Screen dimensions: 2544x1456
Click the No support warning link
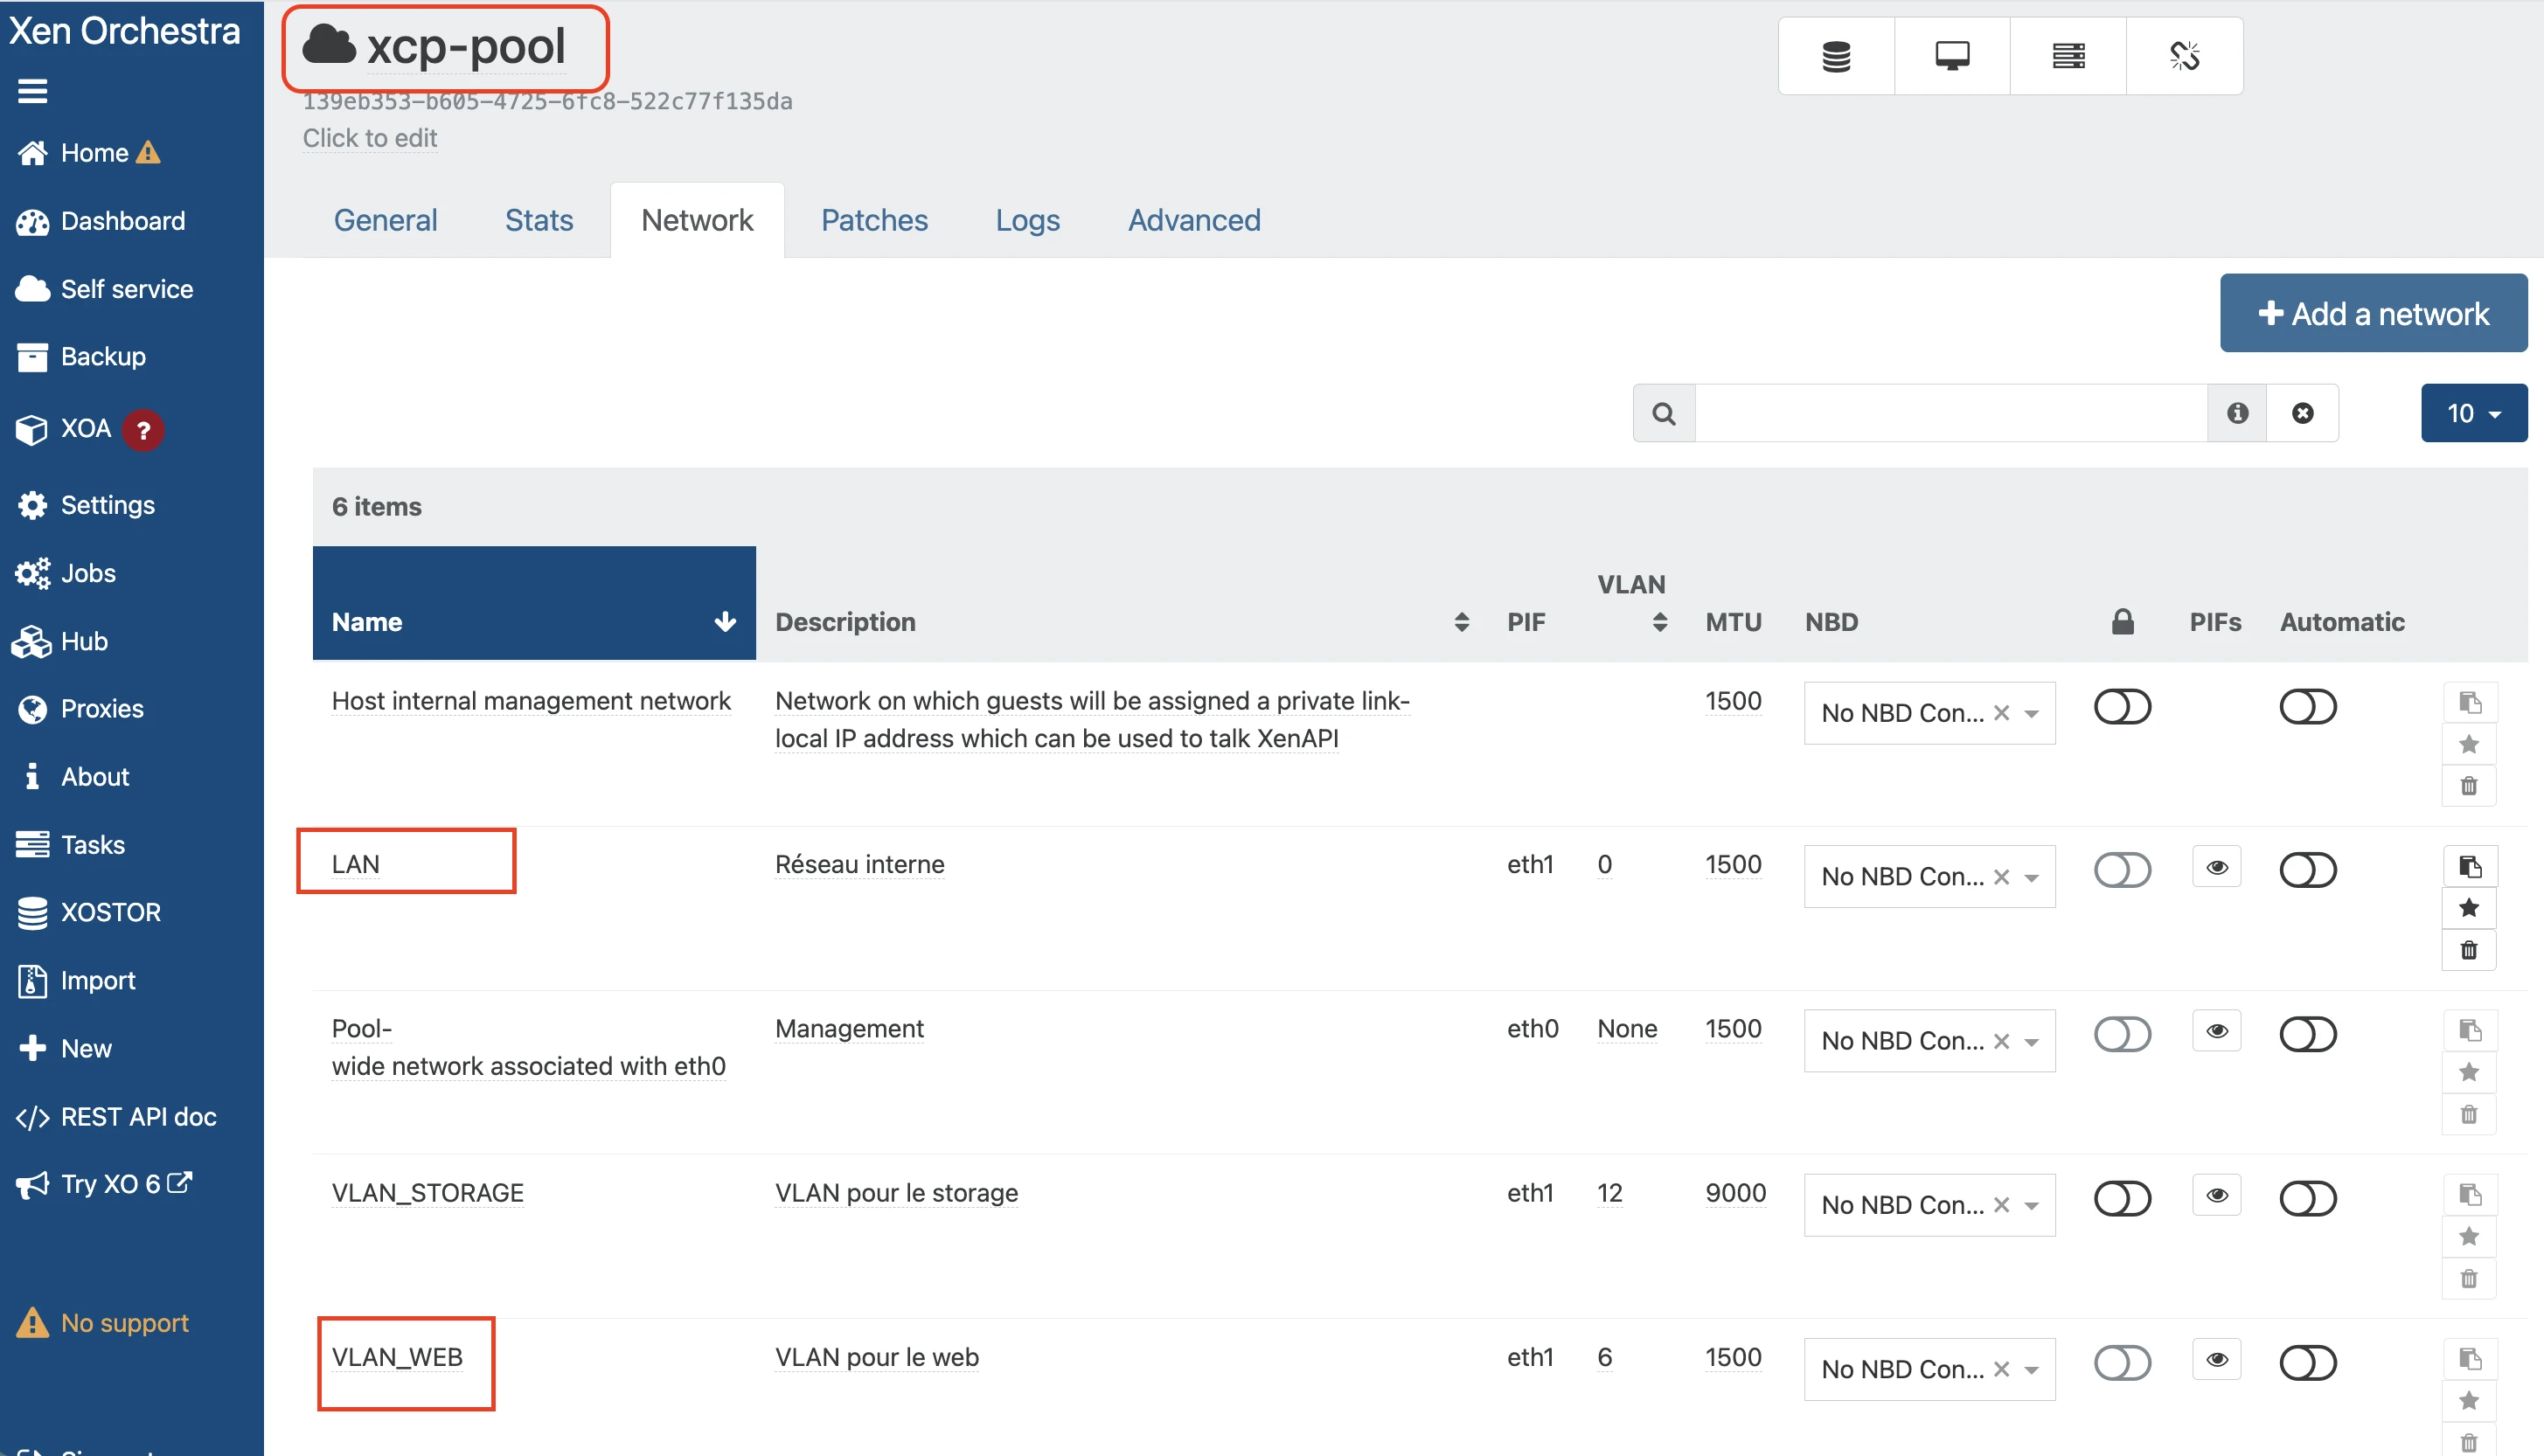103,1323
